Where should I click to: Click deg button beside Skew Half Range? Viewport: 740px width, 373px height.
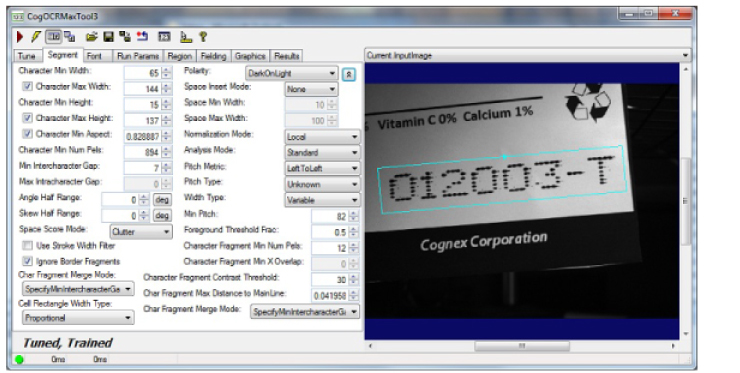(x=162, y=216)
